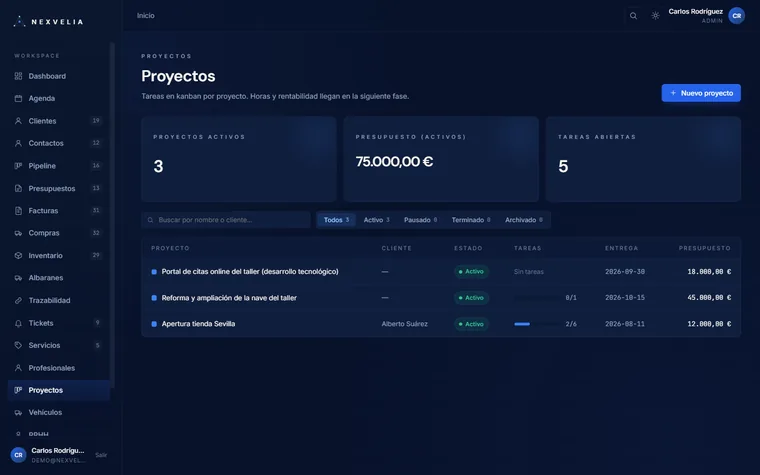Open Dashboard in the sidebar

click(x=59, y=76)
